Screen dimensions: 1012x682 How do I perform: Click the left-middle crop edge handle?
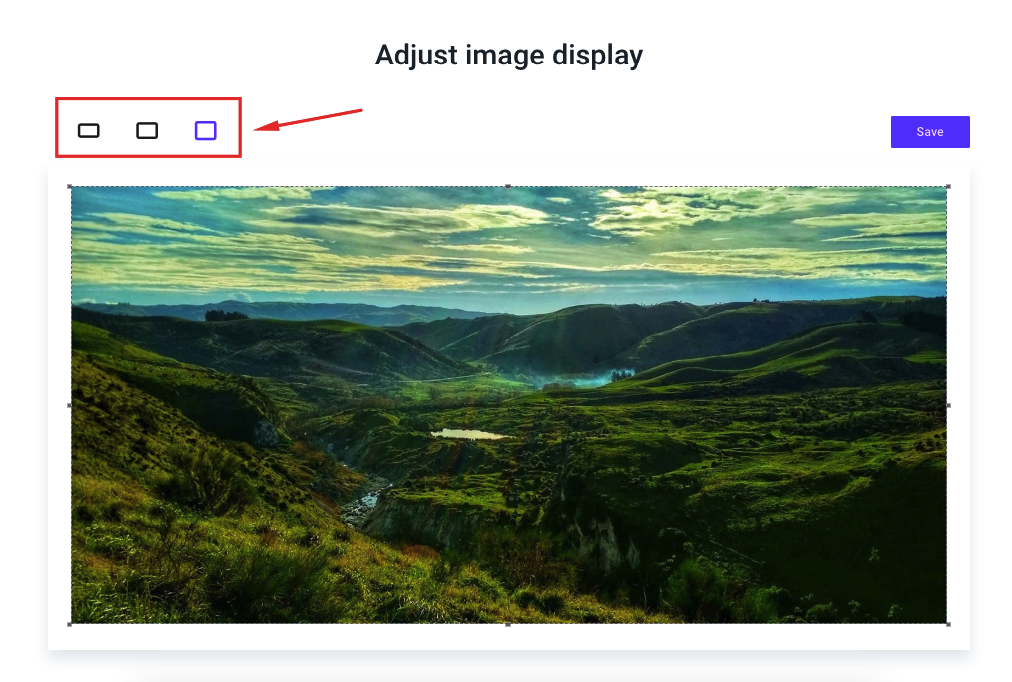coord(70,405)
